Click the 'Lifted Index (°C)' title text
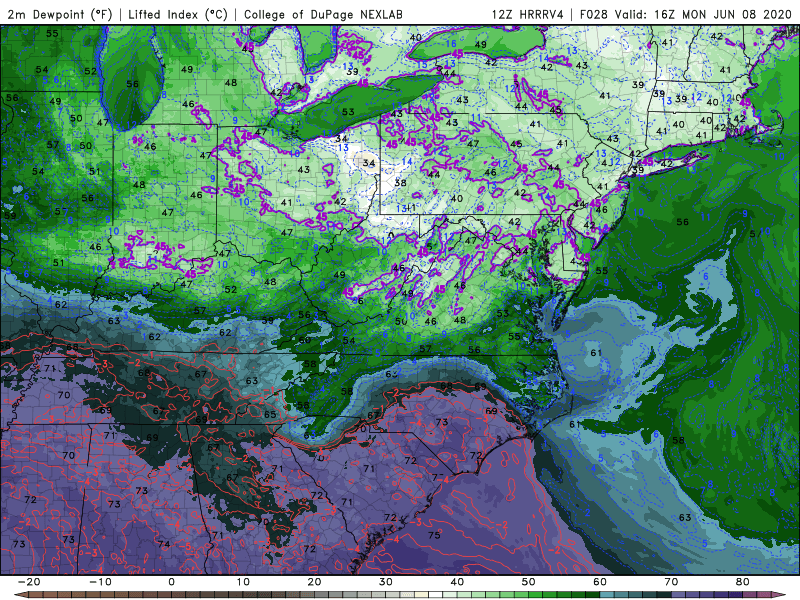This screenshot has height=600, width=800. (x=178, y=14)
